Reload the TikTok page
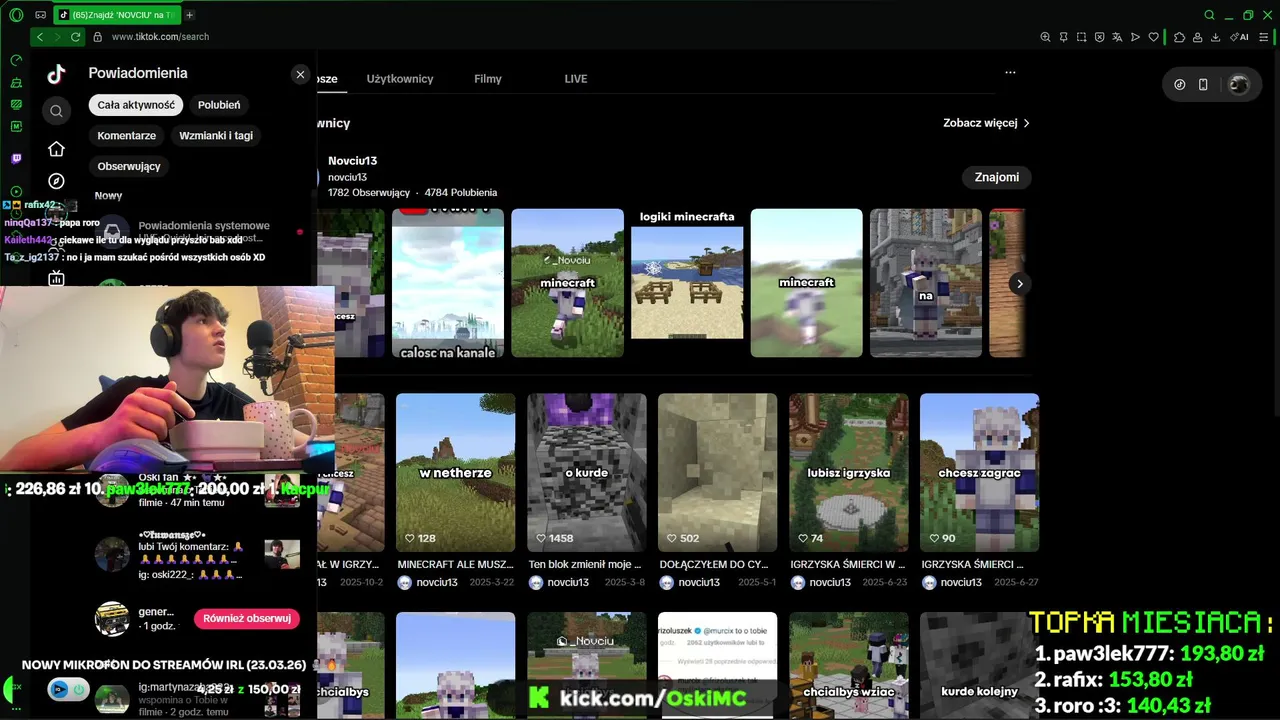 pos(75,37)
